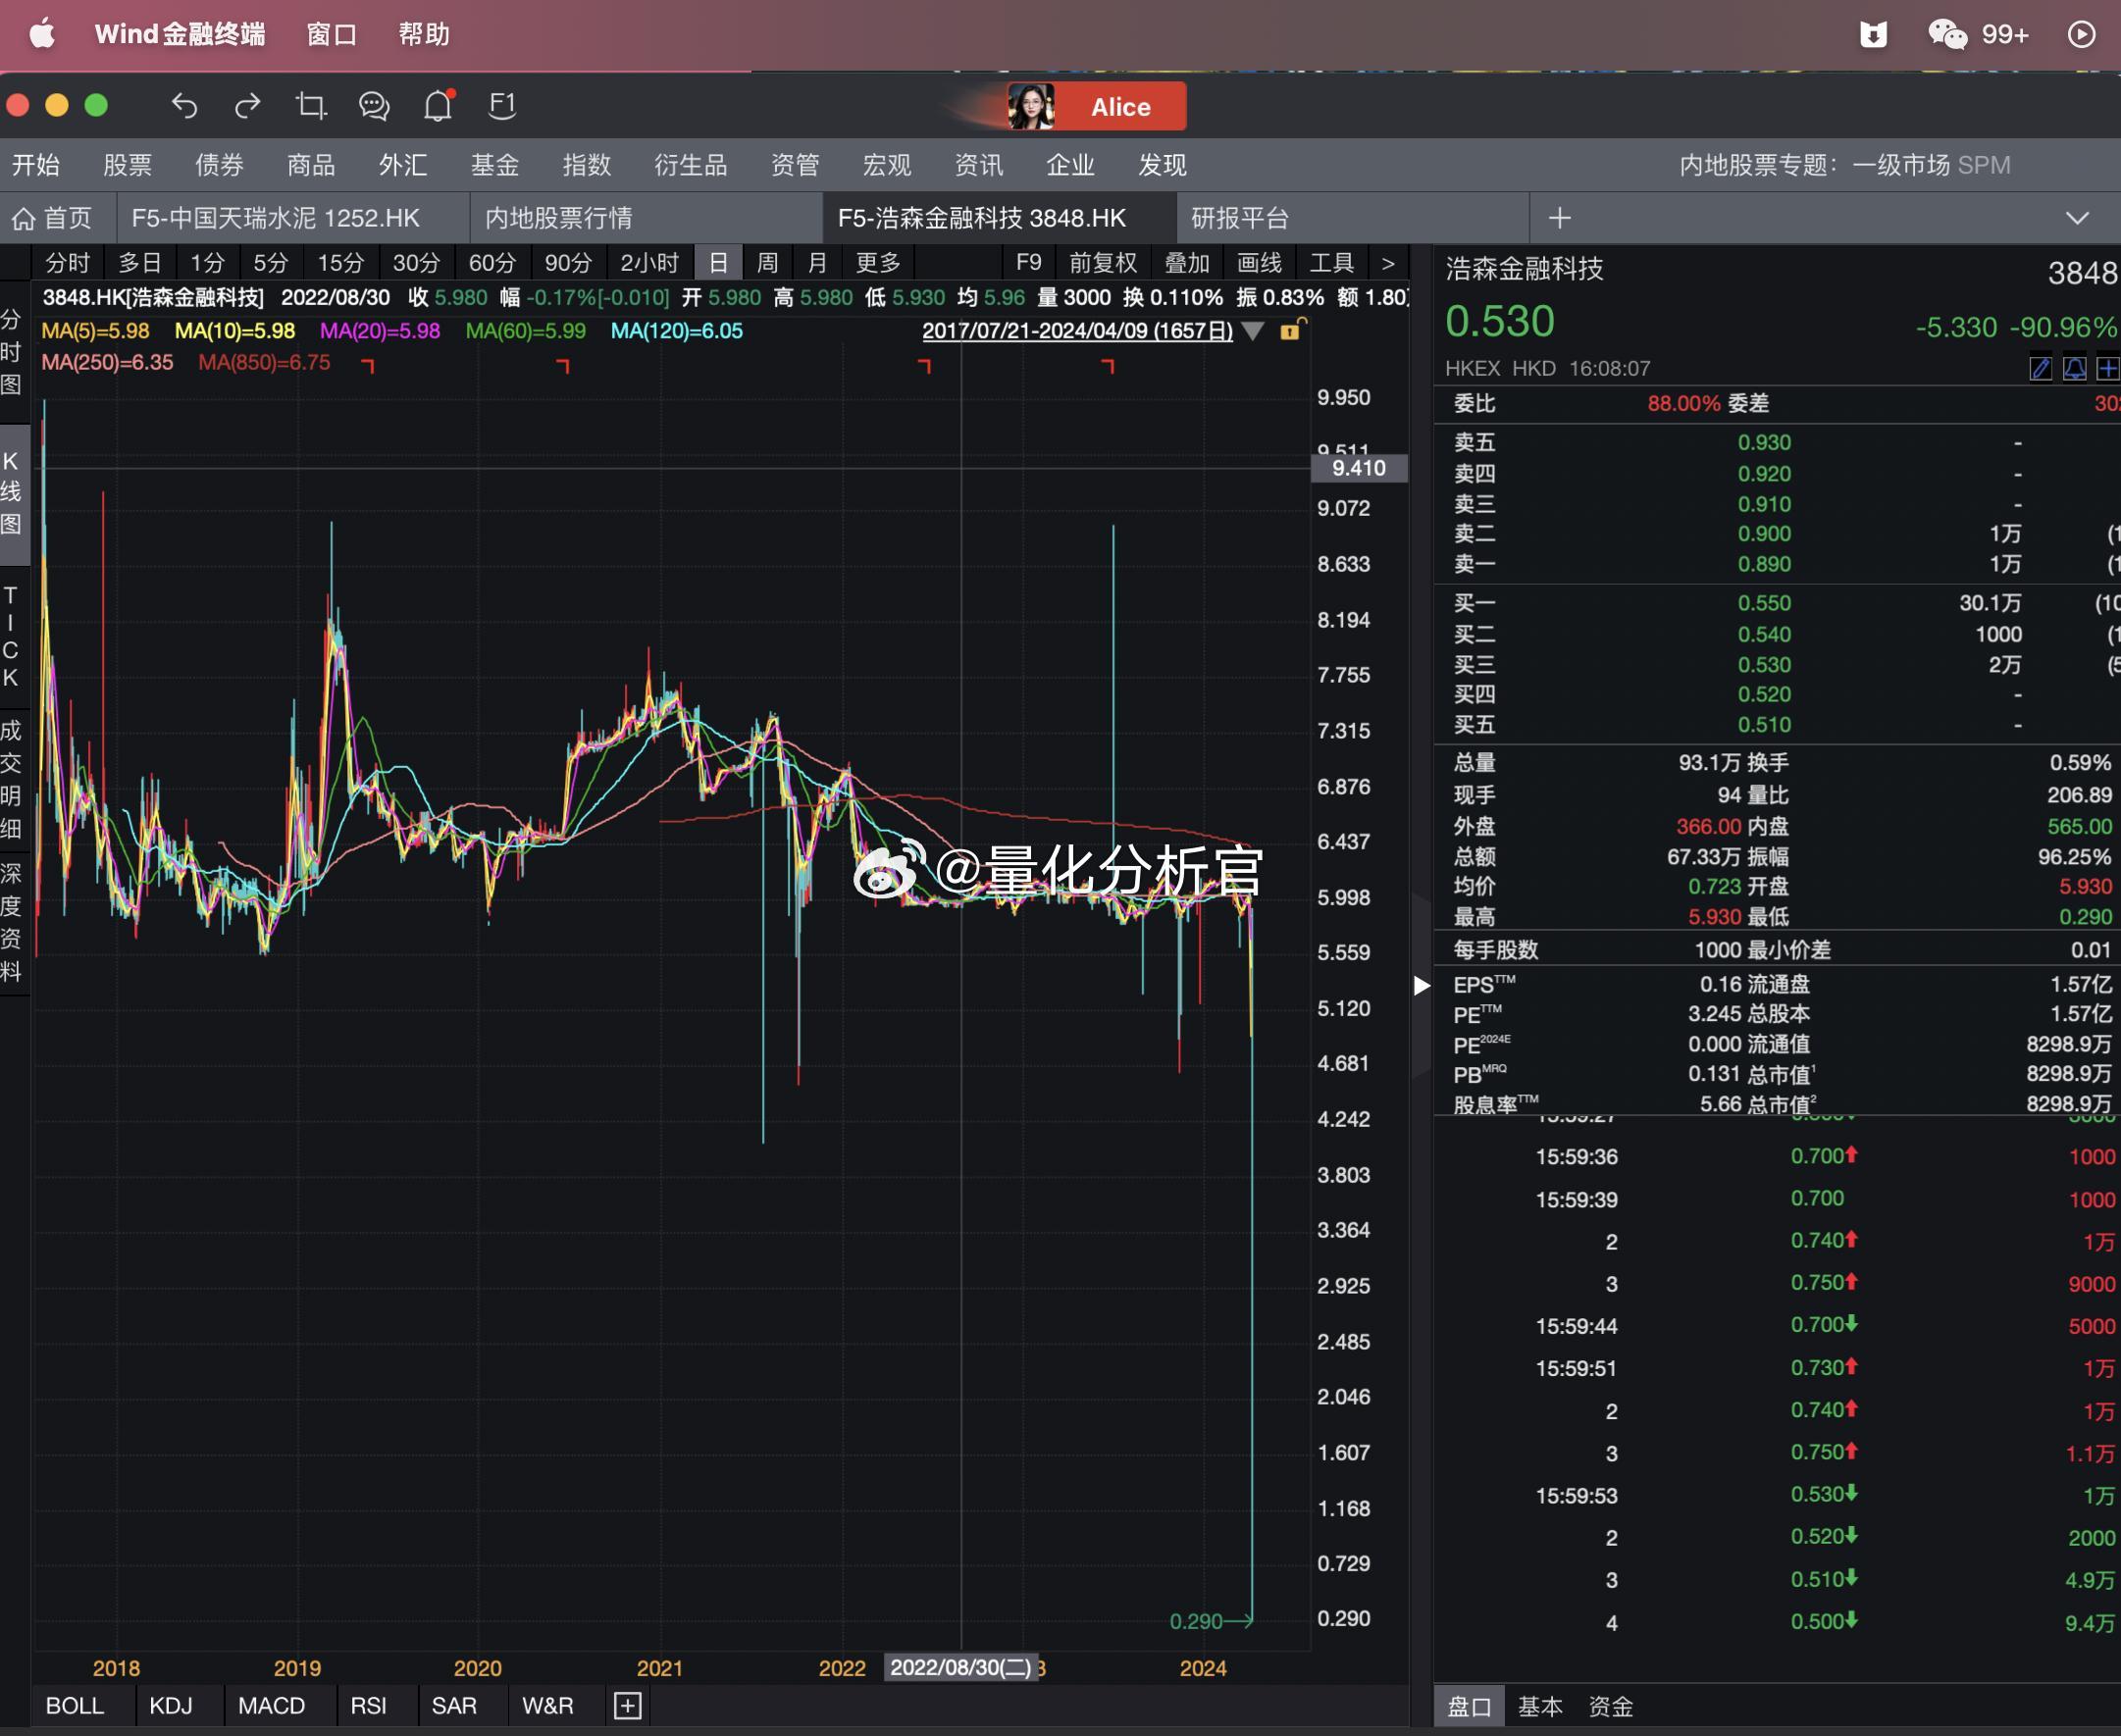Select the 15分 period
Screen dimensions: 2121x1736
click(x=340, y=263)
